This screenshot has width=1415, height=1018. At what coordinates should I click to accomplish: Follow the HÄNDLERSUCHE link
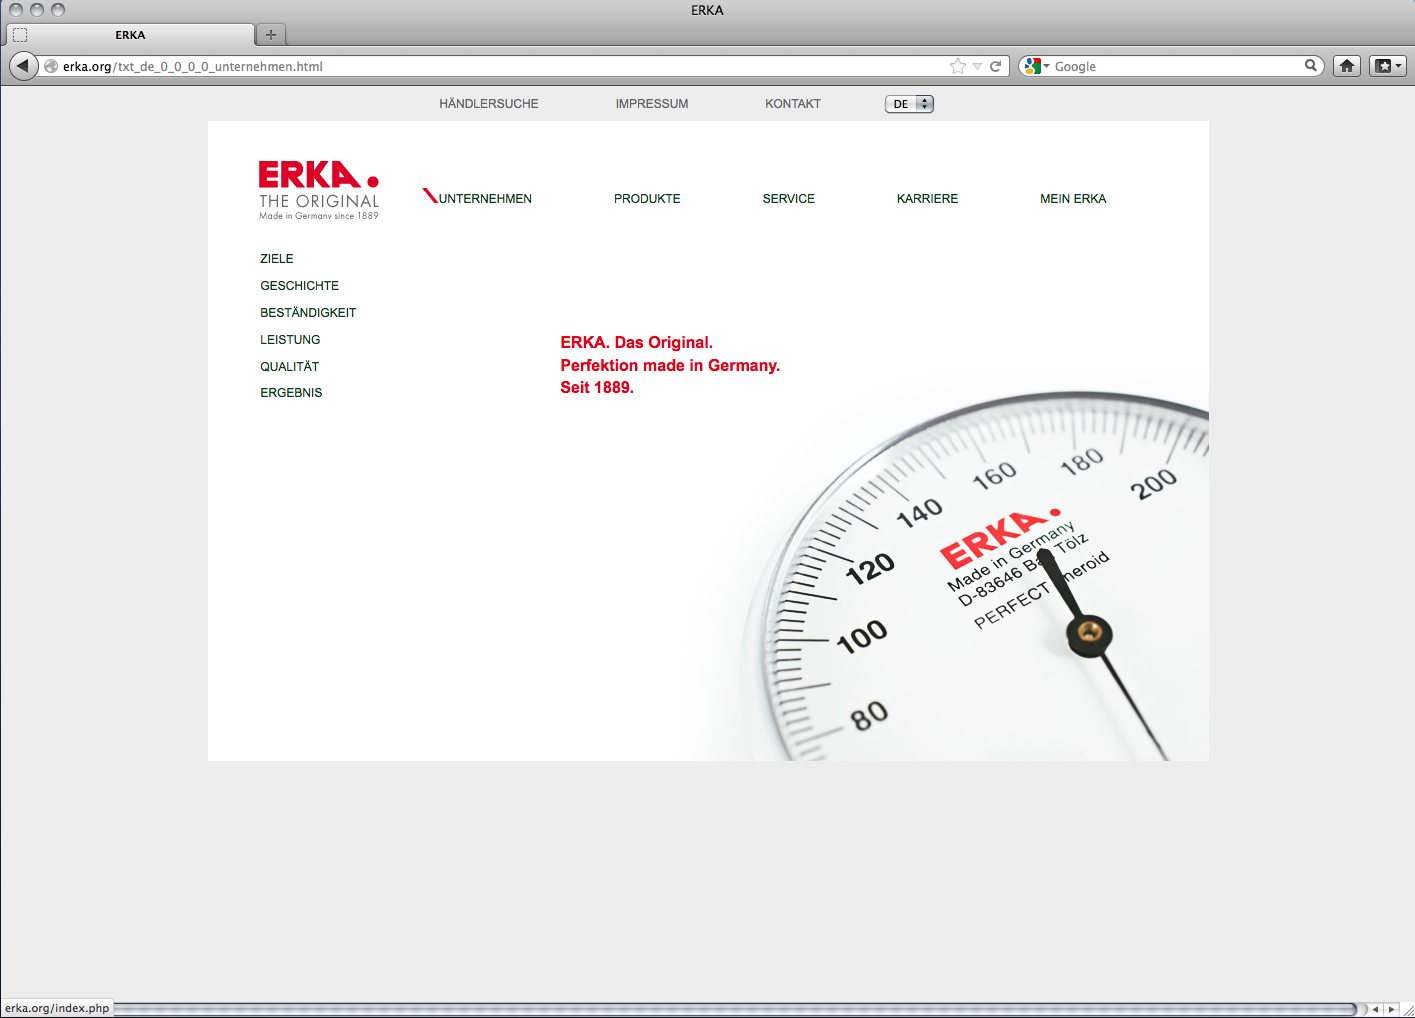point(488,104)
